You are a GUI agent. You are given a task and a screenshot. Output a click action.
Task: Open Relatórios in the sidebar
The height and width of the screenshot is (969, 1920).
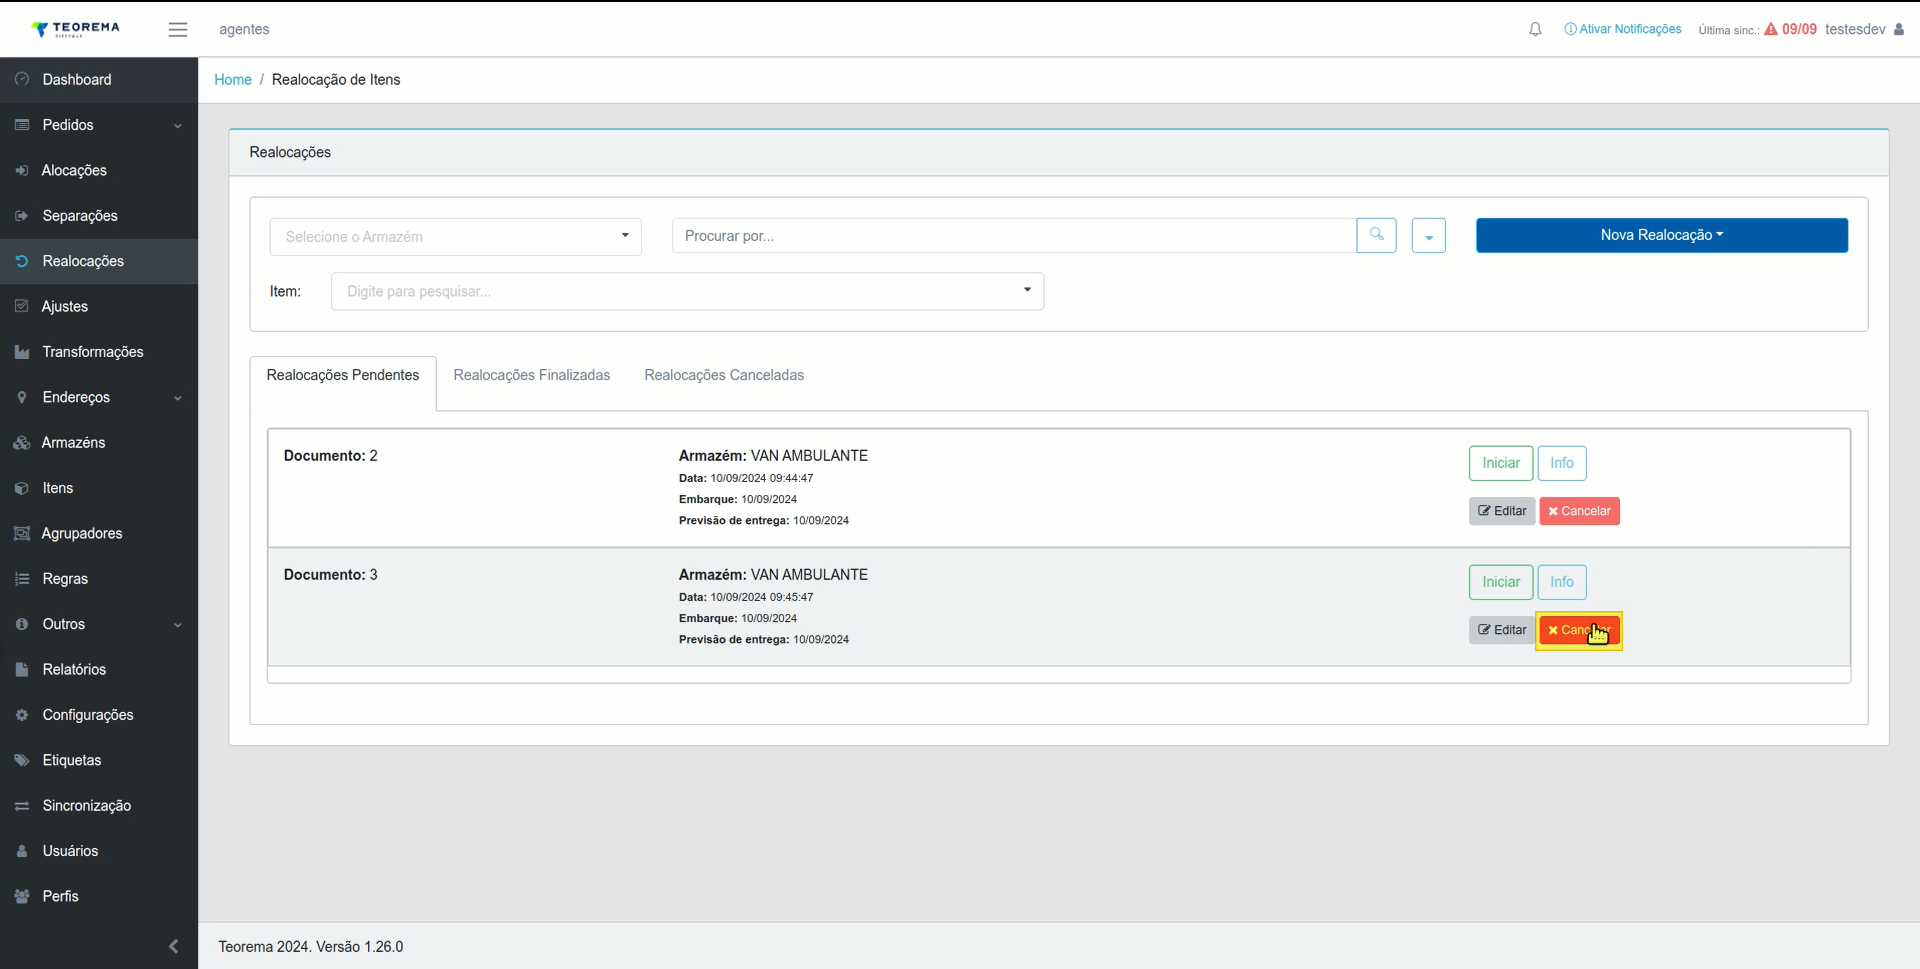[x=99, y=669]
